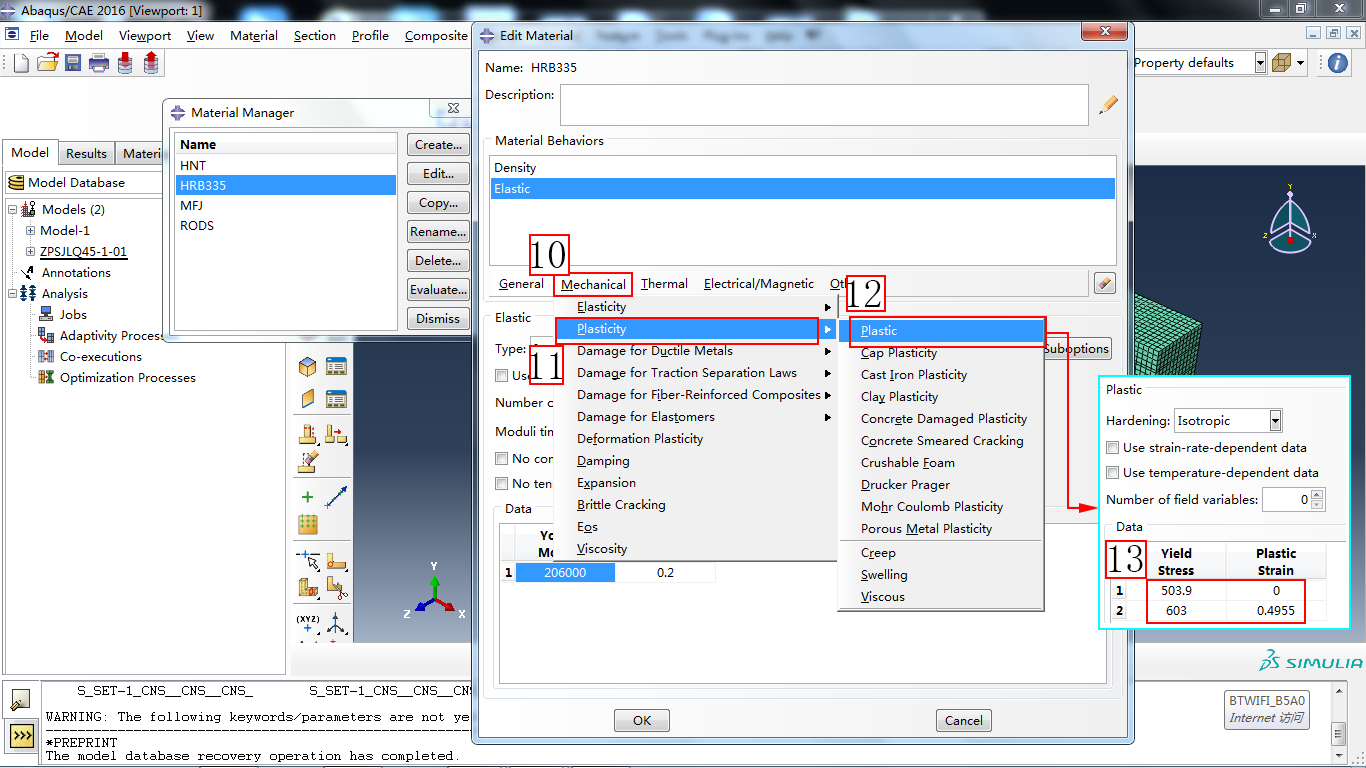Screen dimensions: 1366x768
Task: Click Jobs in the model tree
Action: [73, 314]
